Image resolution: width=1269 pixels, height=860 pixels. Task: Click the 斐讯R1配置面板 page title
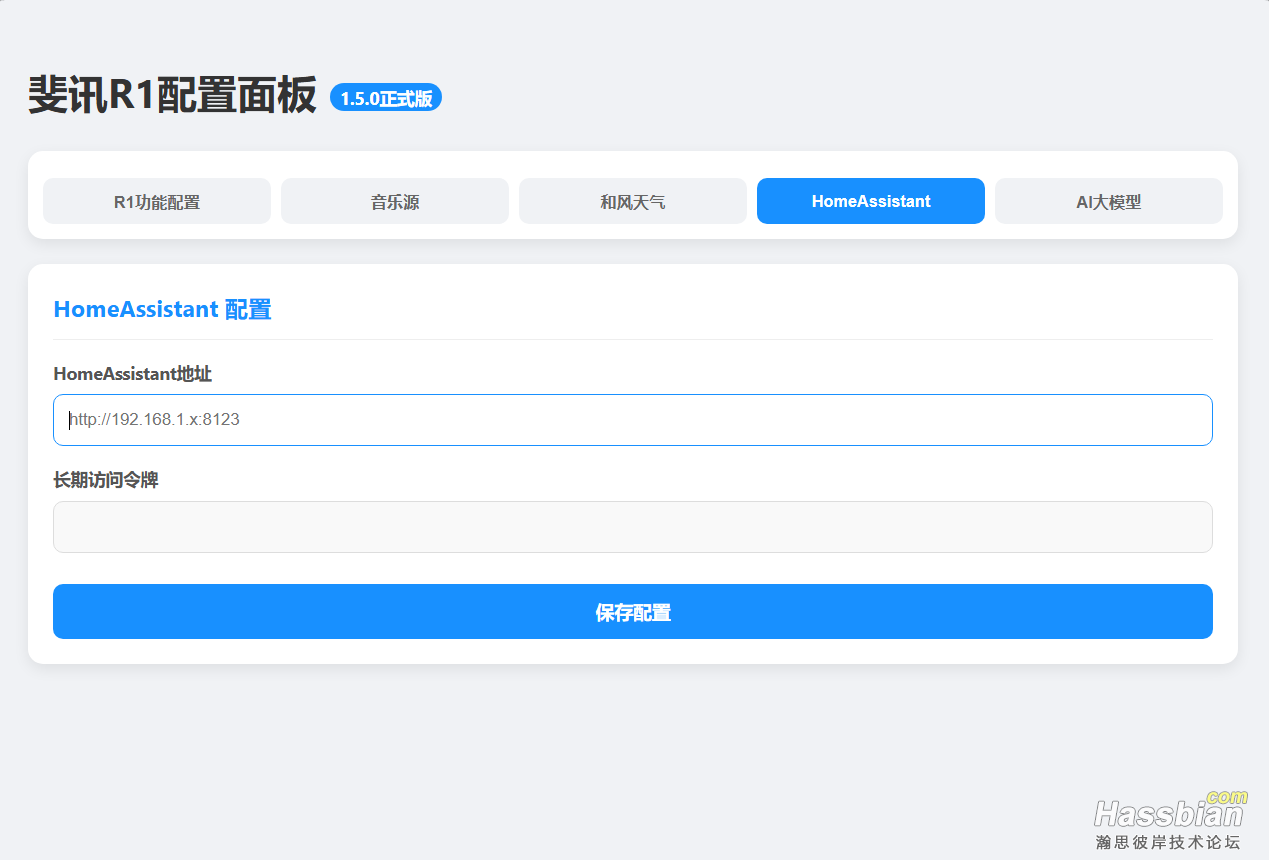pyautogui.click(x=172, y=95)
